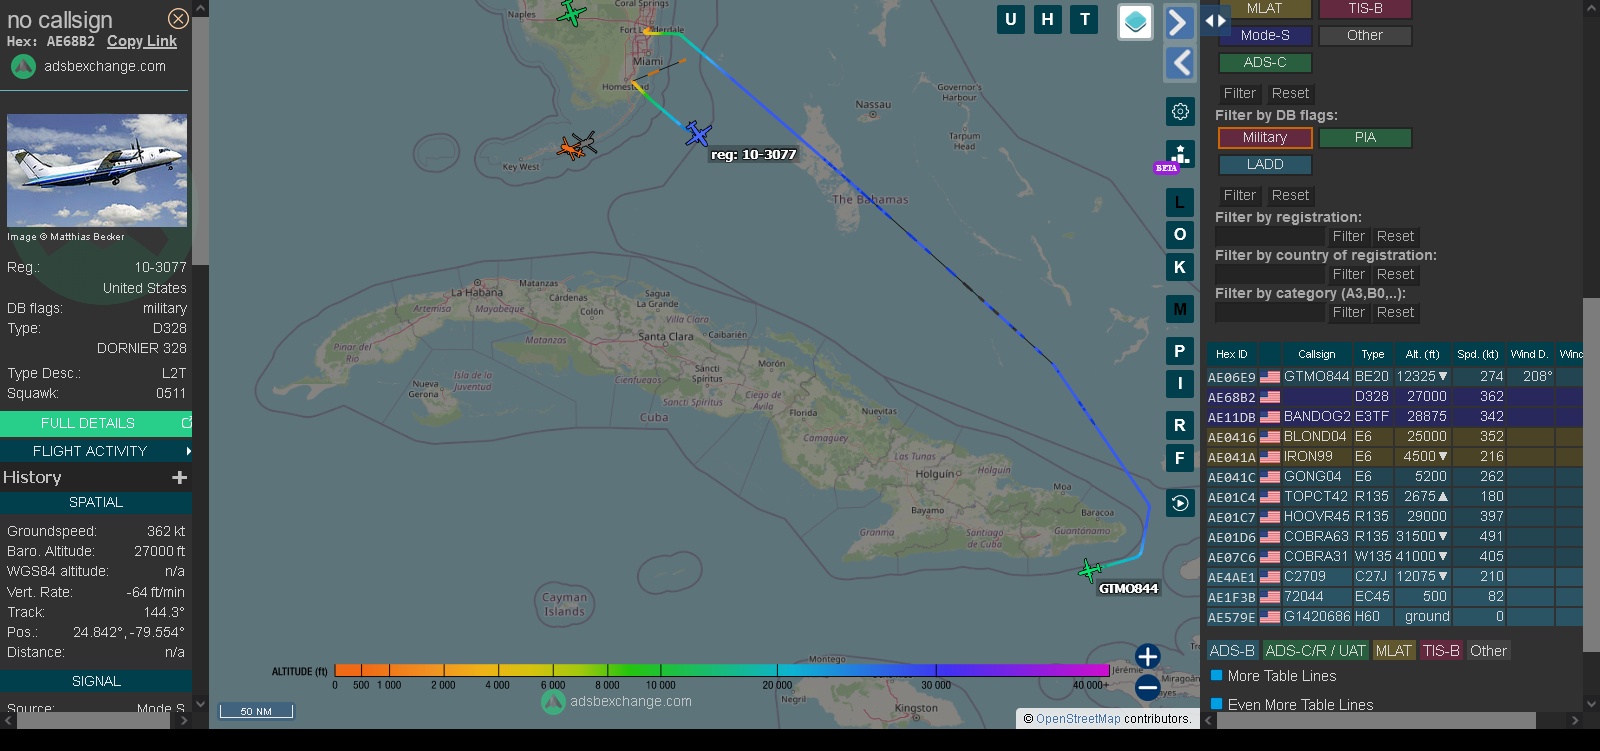Toggle the MLAT source filter

coord(1264,9)
